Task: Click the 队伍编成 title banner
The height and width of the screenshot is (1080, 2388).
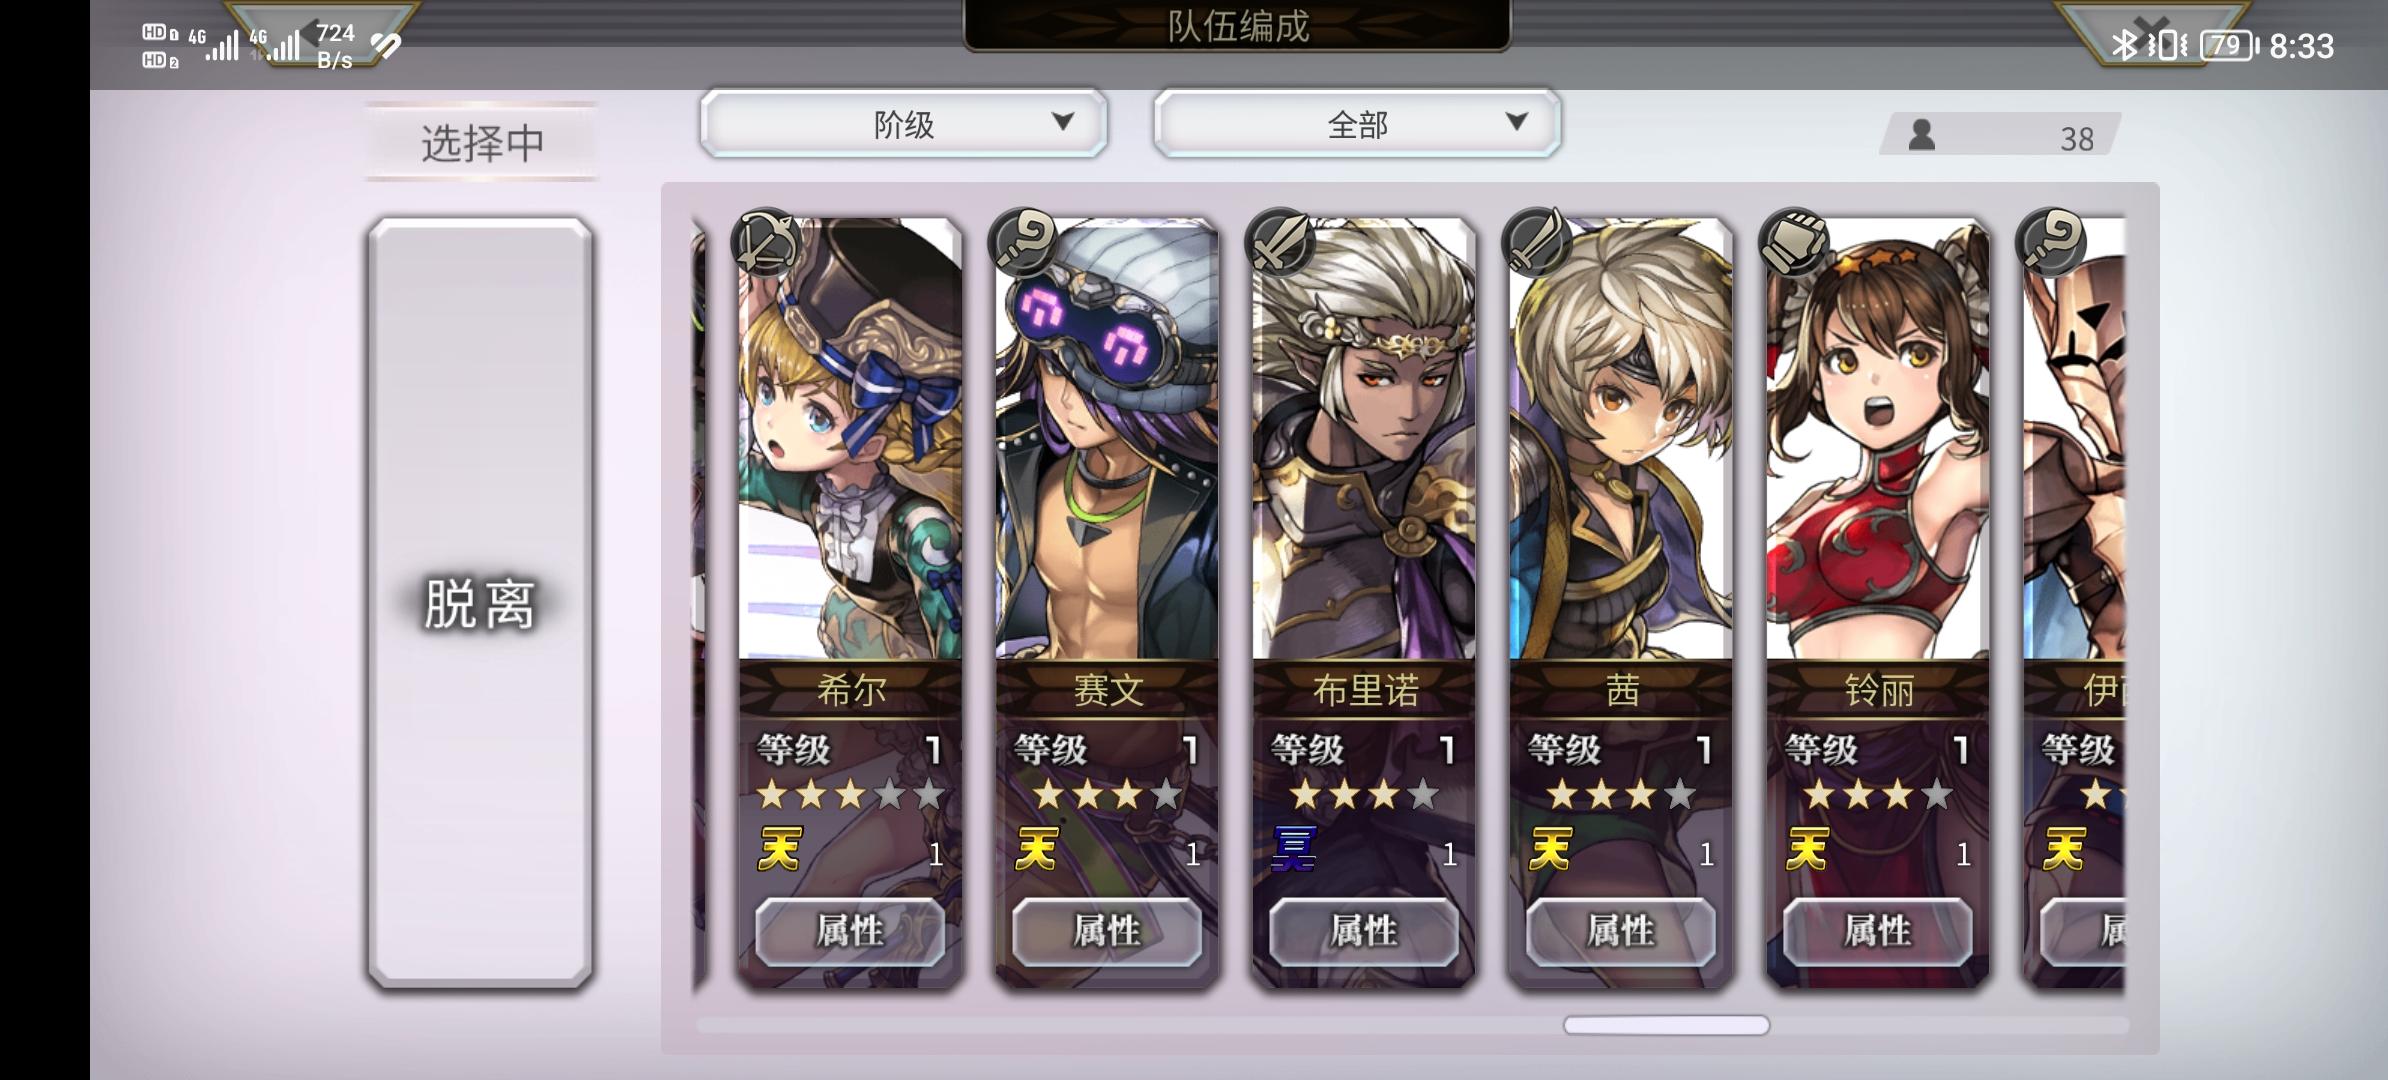Action: pyautogui.click(x=1237, y=25)
